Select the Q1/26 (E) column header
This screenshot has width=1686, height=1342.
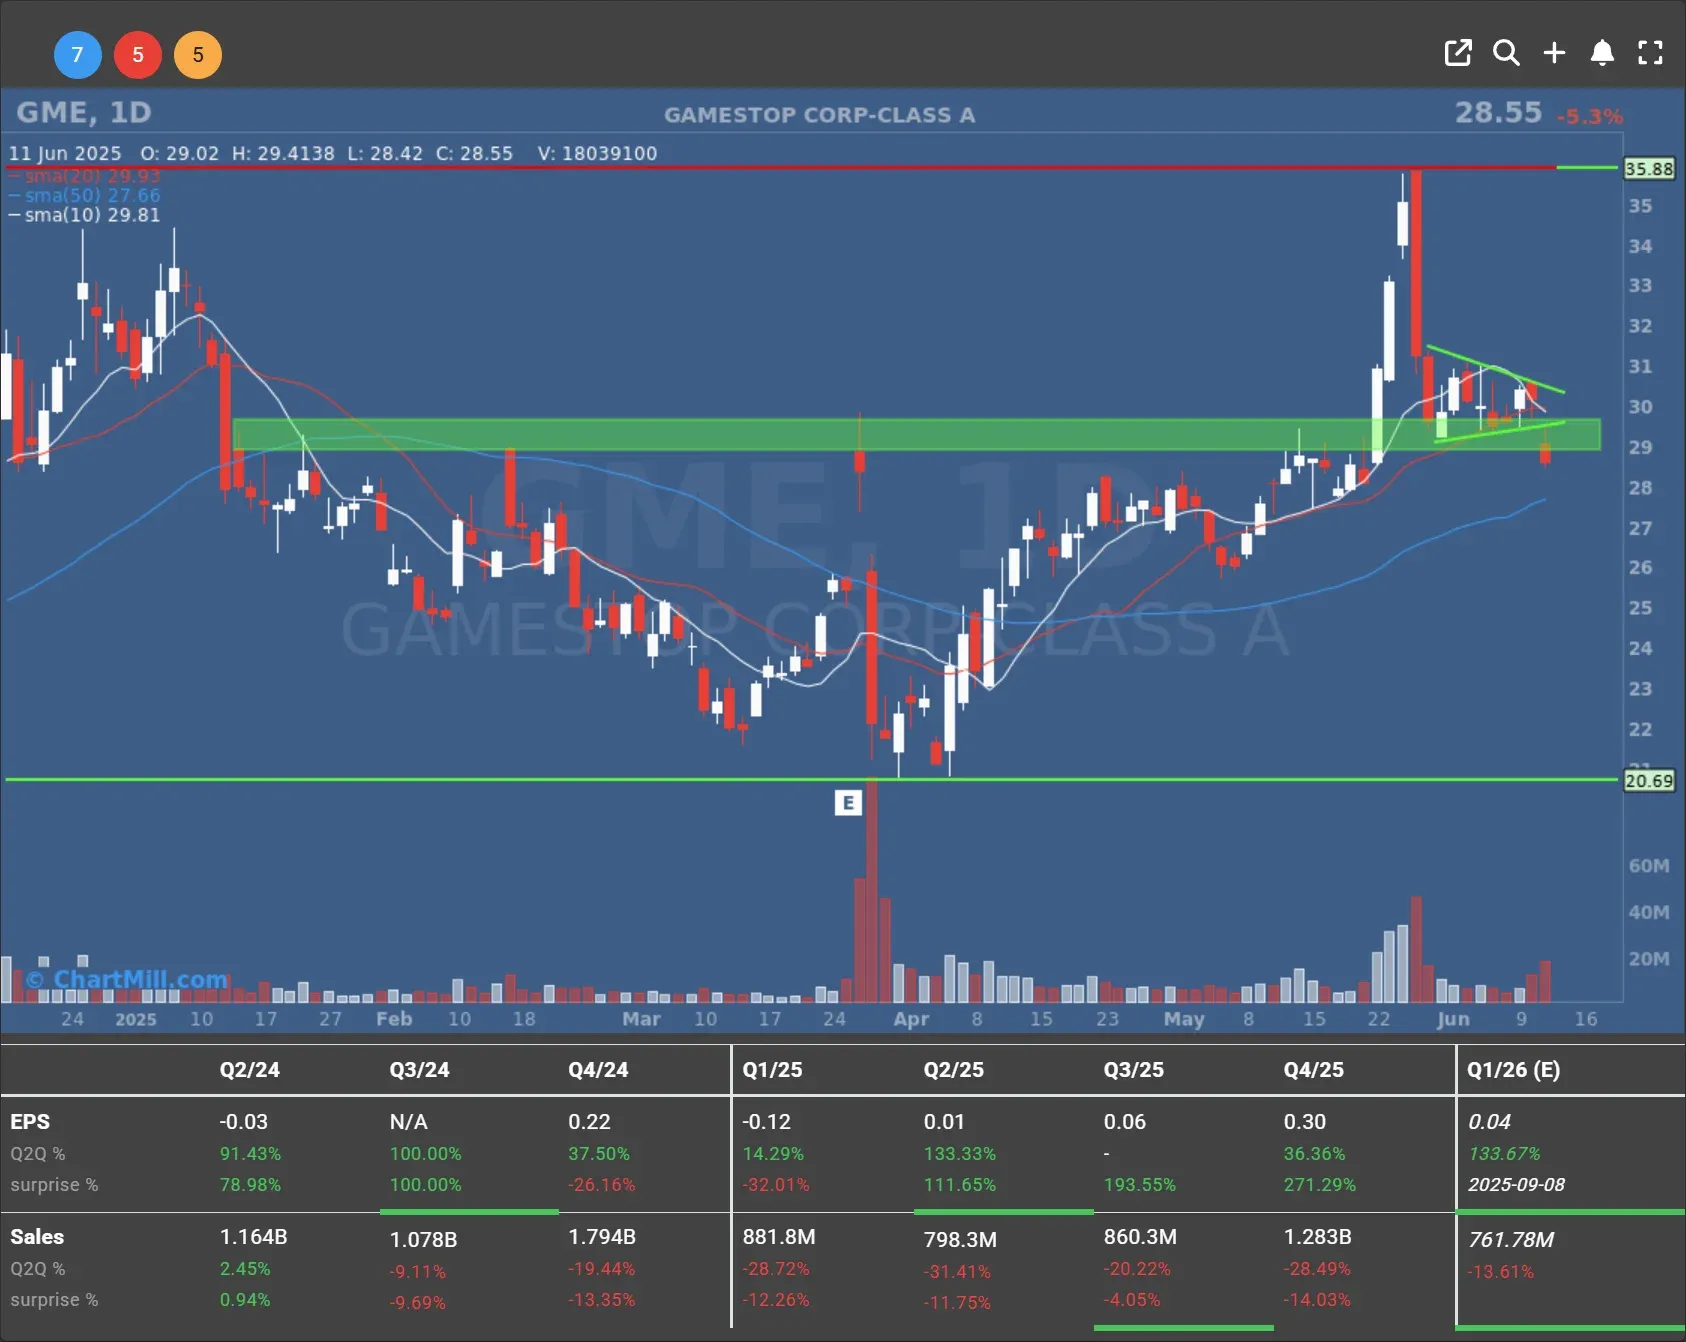point(1512,1069)
